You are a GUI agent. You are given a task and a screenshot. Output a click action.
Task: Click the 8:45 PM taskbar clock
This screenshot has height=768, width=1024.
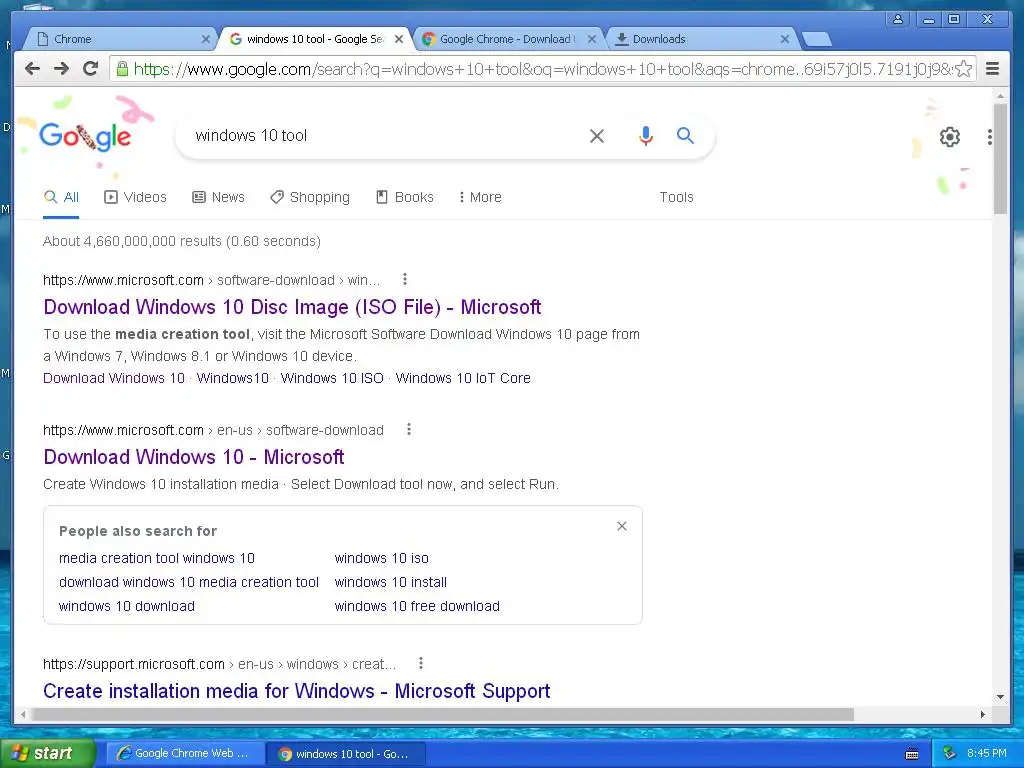click(987, 754)
